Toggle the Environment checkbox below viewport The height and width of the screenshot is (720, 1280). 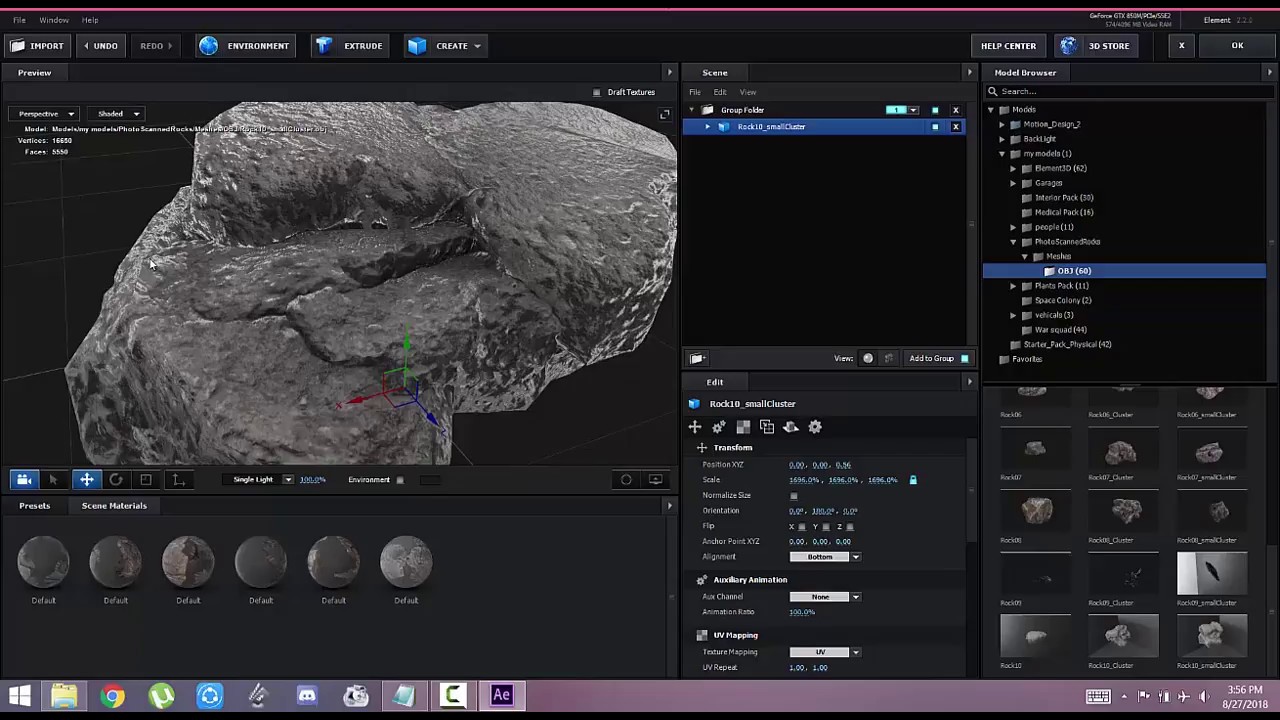[x=400, y=480]
